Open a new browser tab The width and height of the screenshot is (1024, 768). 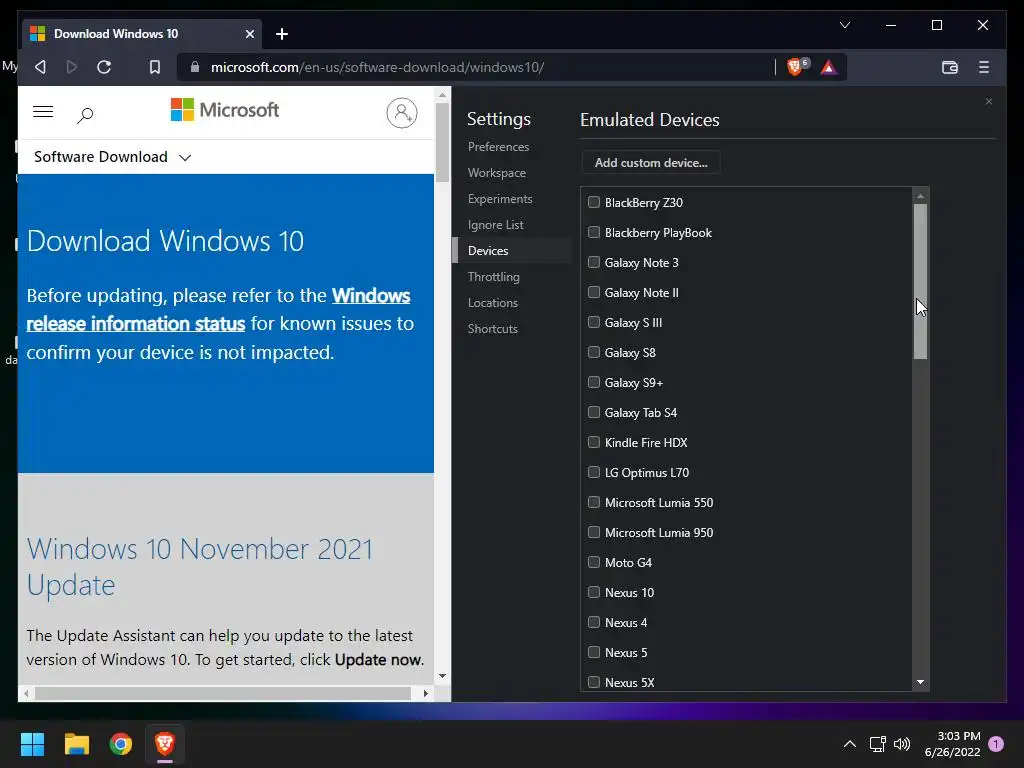281,34
